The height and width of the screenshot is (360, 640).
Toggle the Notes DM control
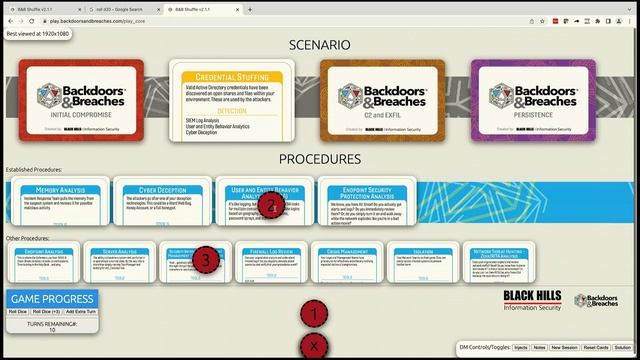pos(539,347)
